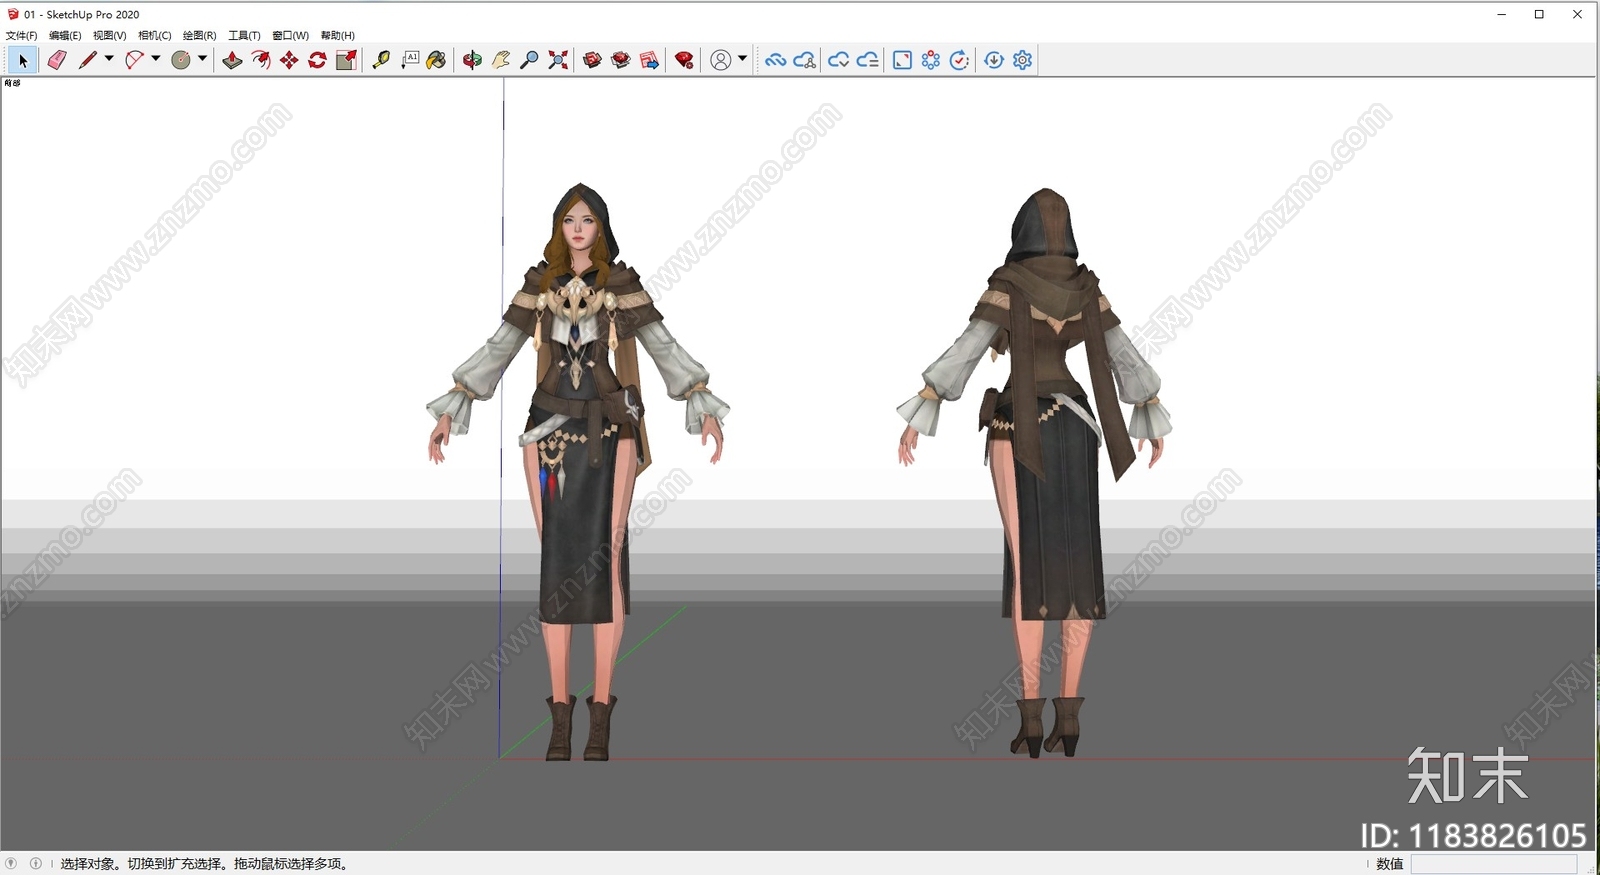
Task: Click the info circle icon in status bar
Action: 36,863
